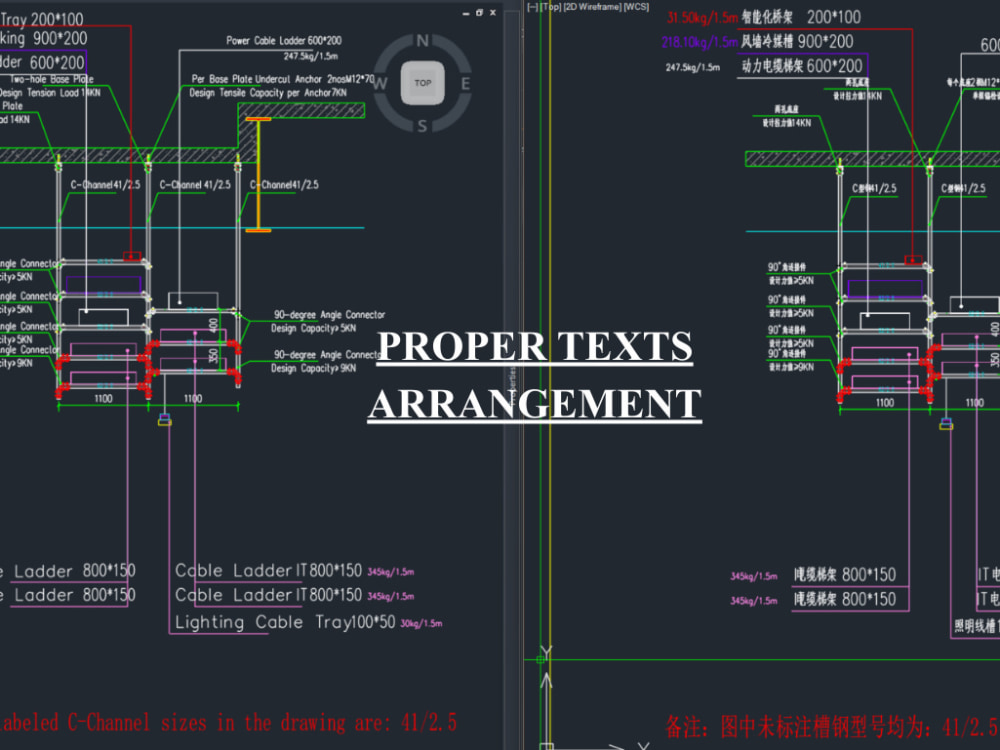
Task: Select the red '31.50kg/1.5m' text
Action: 702,18
